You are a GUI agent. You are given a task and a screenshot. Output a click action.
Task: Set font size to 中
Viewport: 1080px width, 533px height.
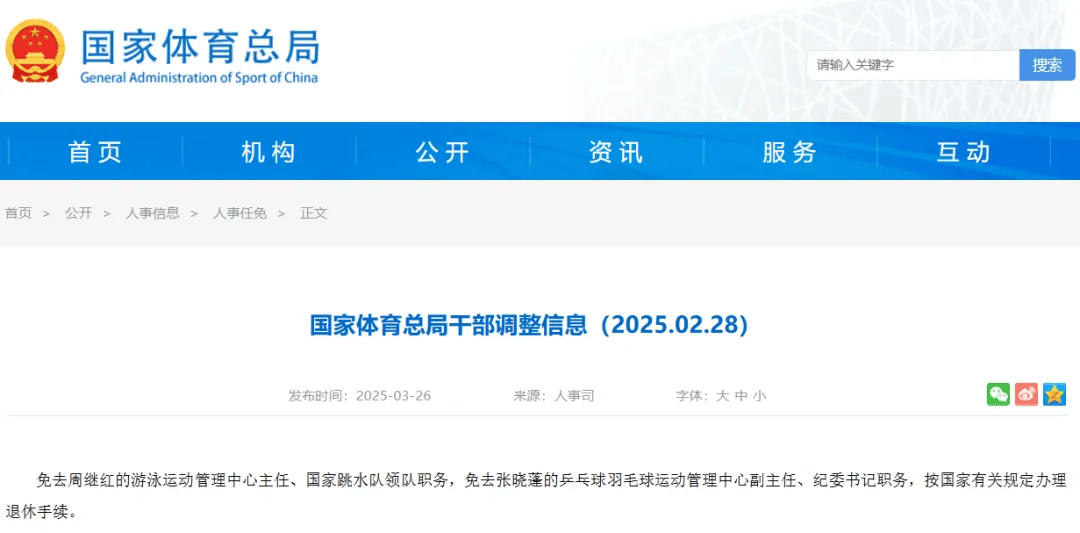(741, 396)
